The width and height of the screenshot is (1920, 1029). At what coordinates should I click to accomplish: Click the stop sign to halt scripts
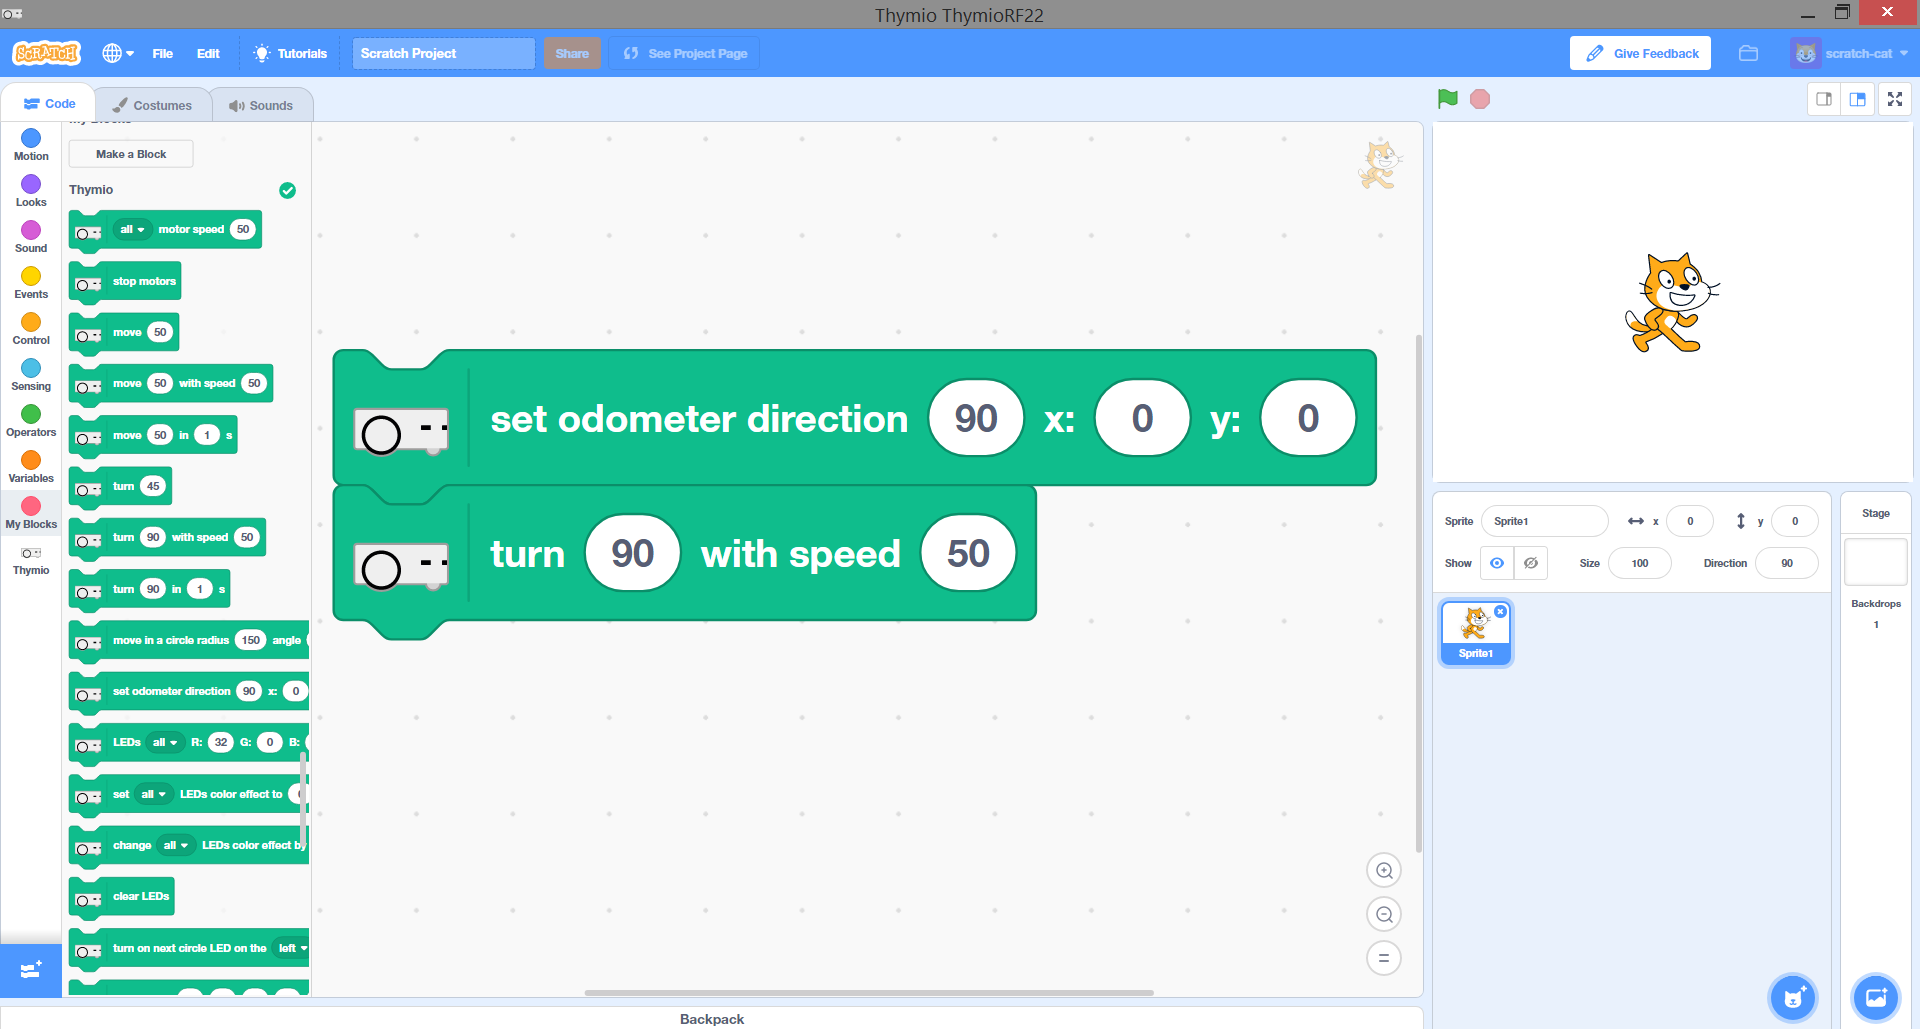point(1479,99)
